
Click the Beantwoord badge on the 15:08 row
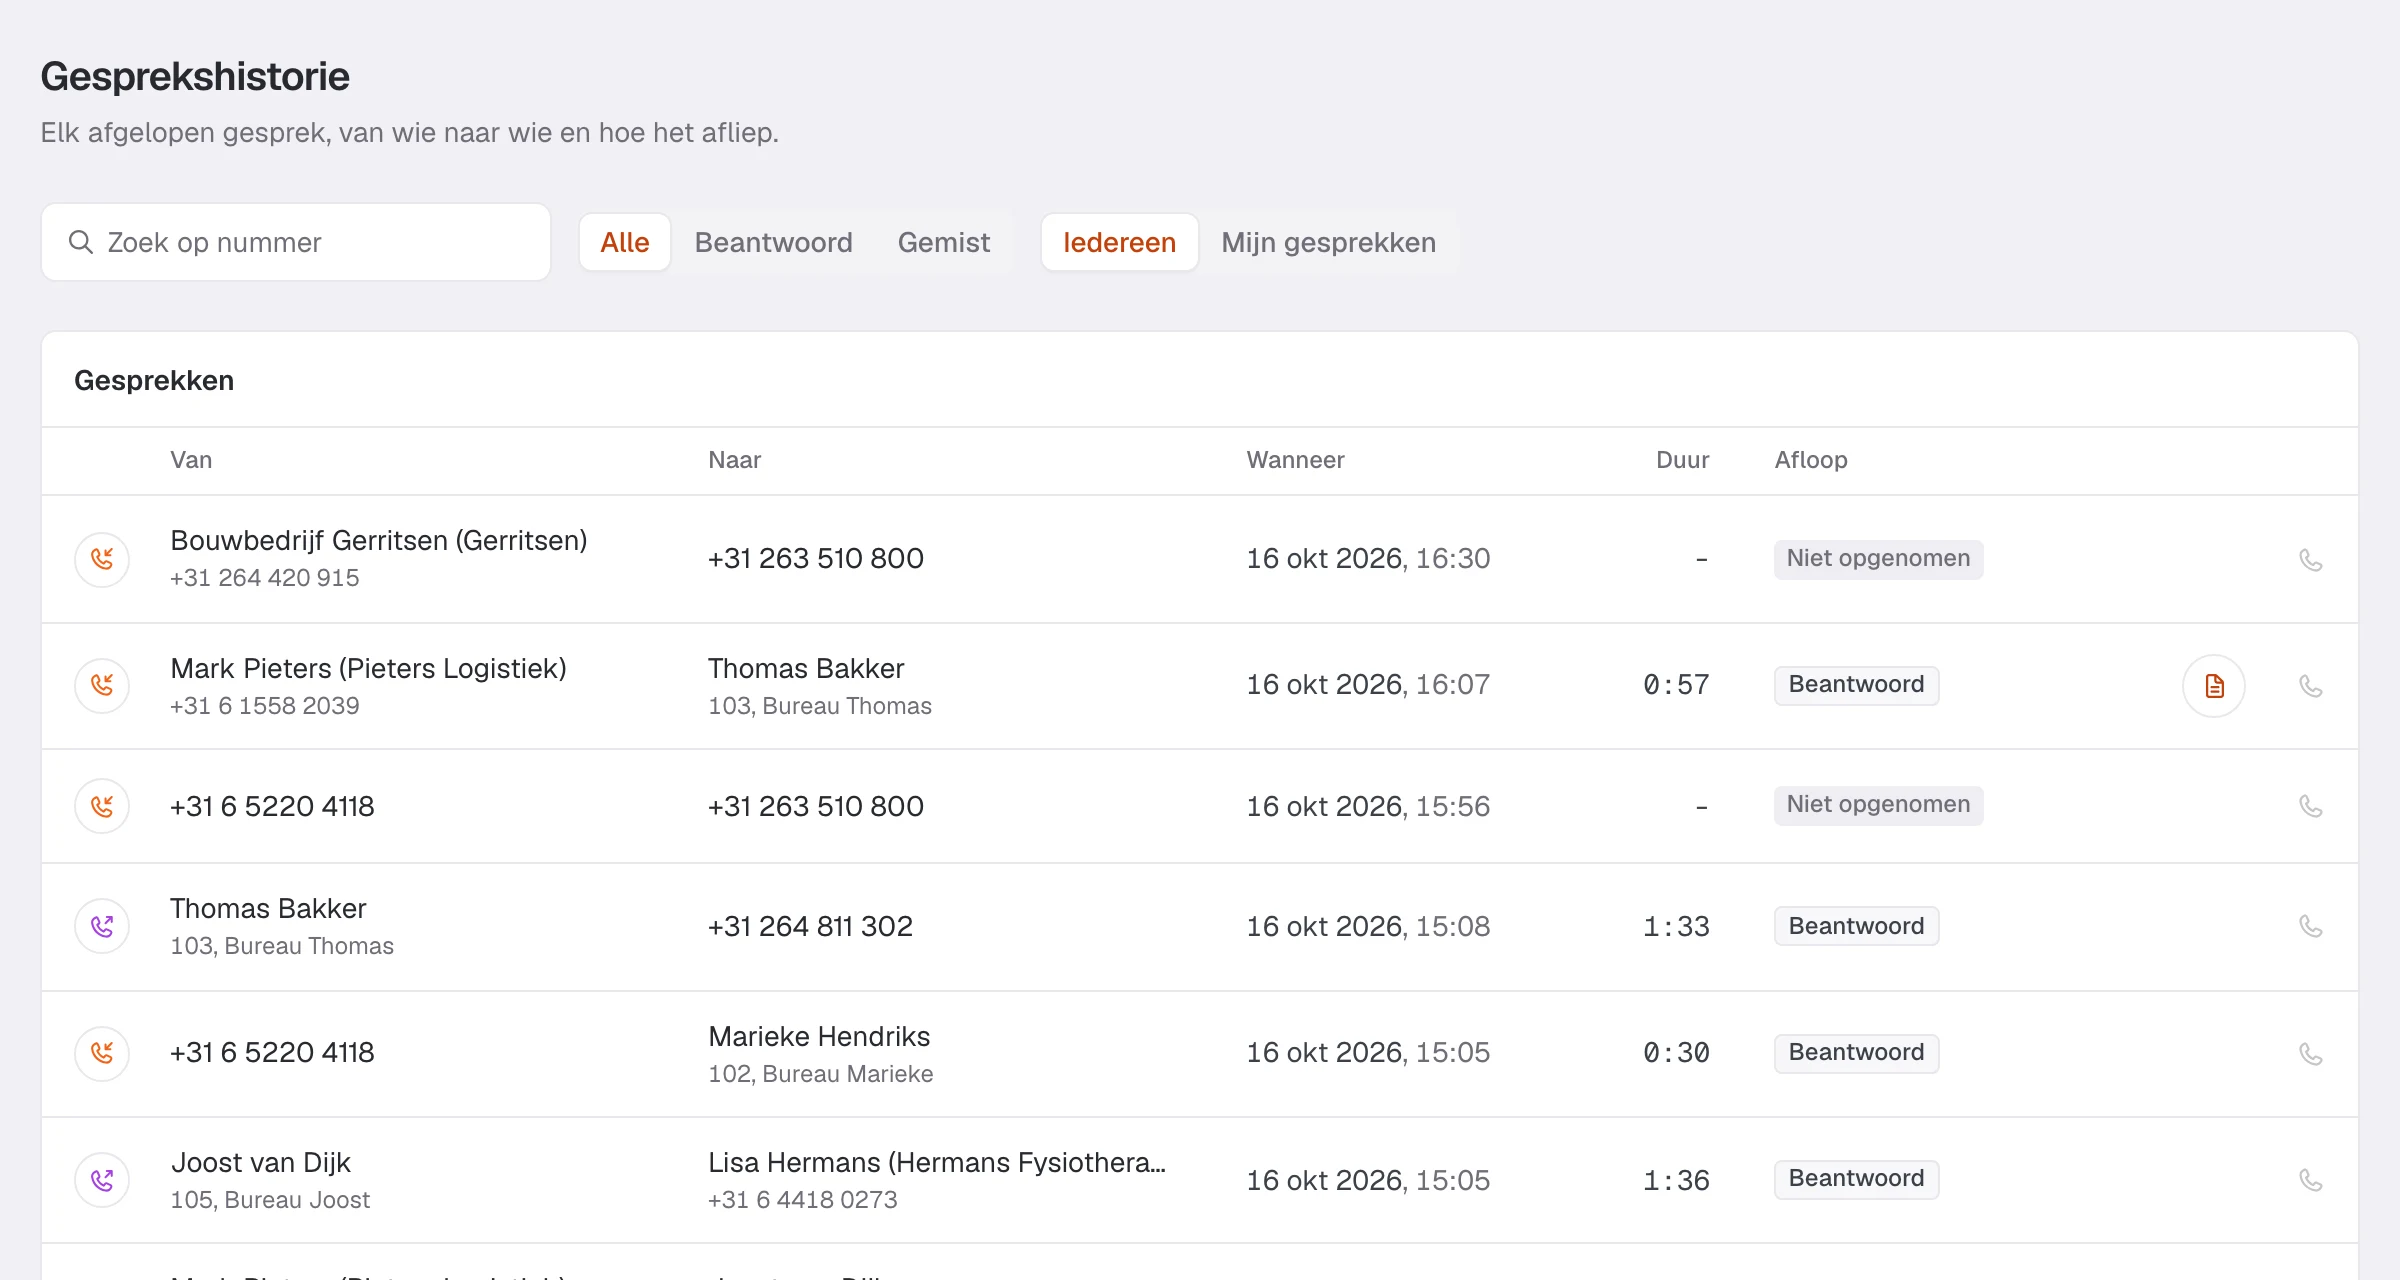1856,926
